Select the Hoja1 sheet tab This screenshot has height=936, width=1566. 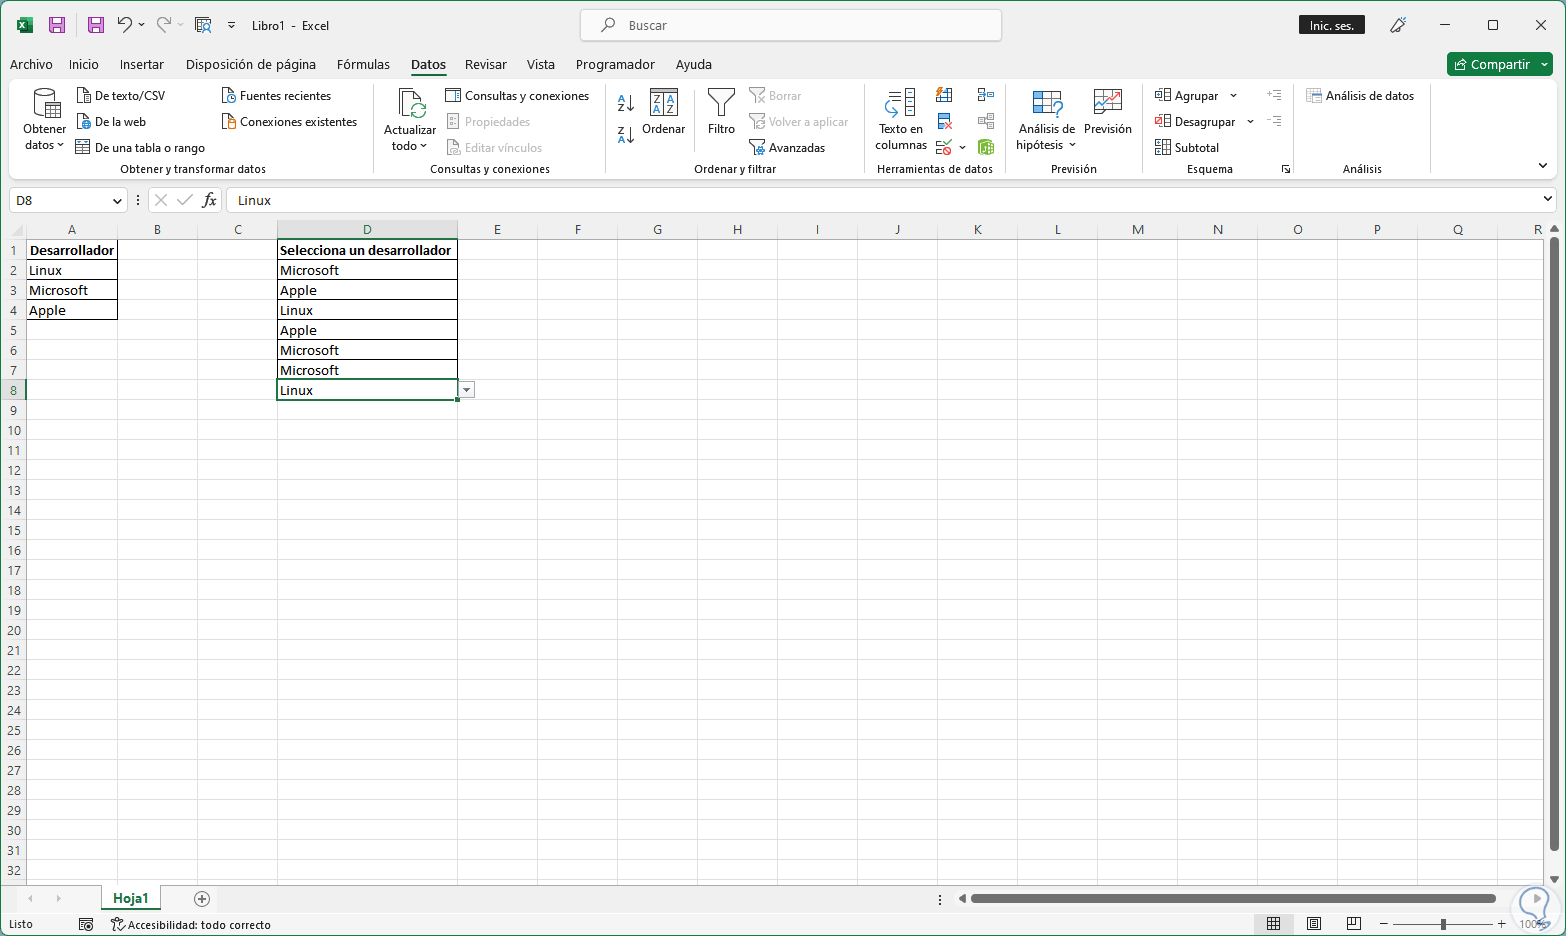tap(131, 899)
